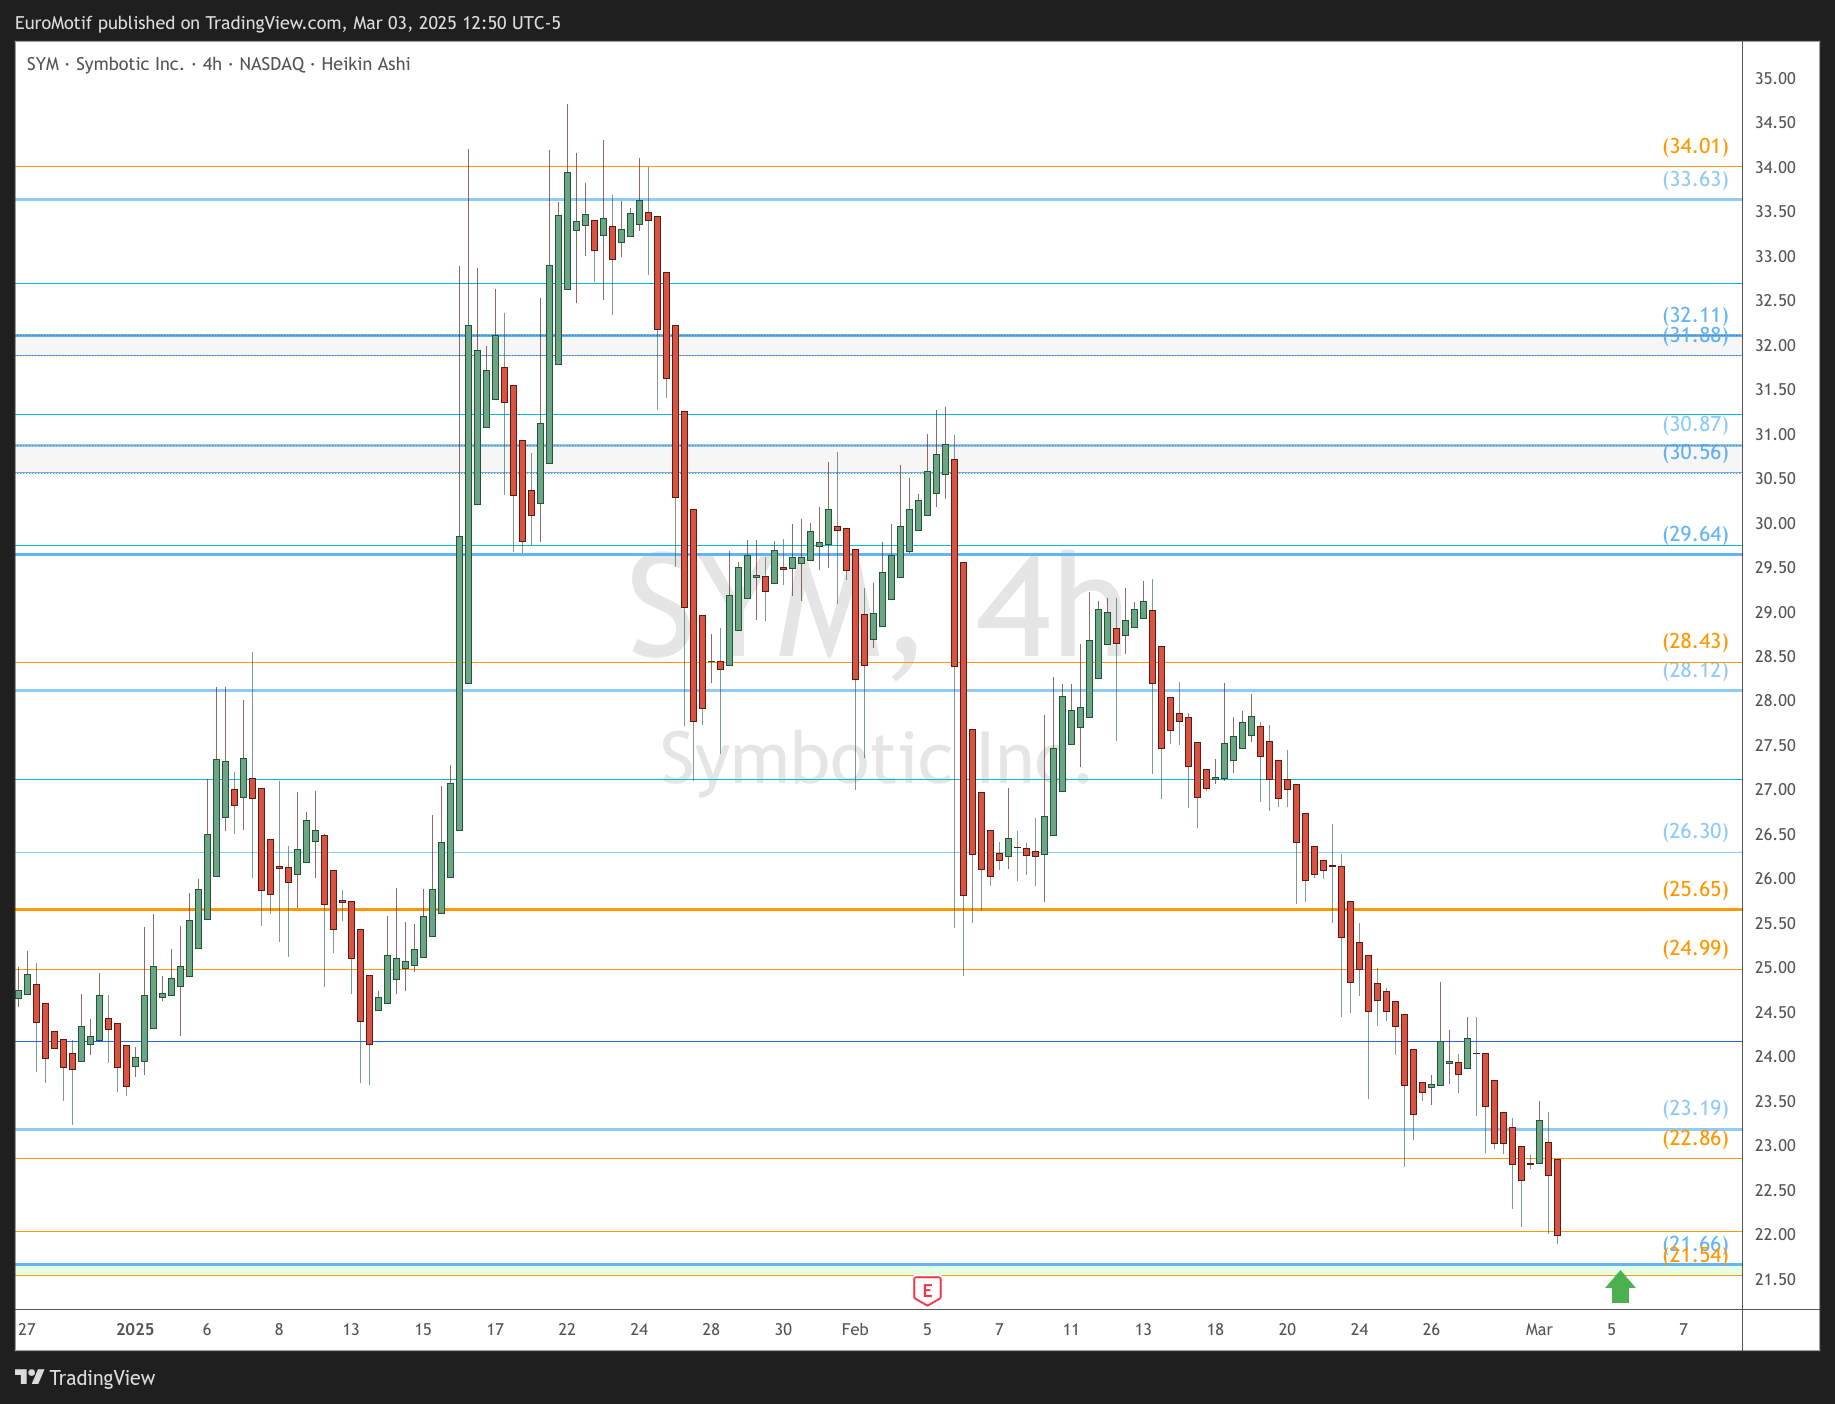Viewport: 1835px width, 1404px height.
Task: Select the 24.00 price axis value
Action: pyautogui.click(x=1775, y=1056)
